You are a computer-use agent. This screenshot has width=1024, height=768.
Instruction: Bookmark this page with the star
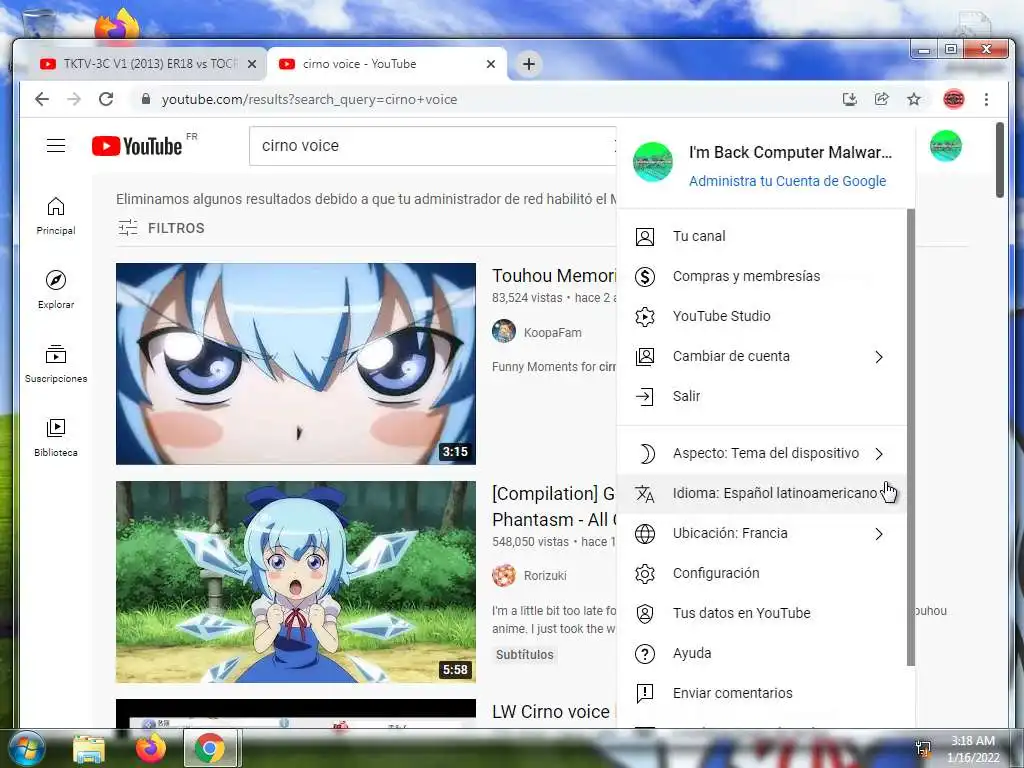click(914, 99)
